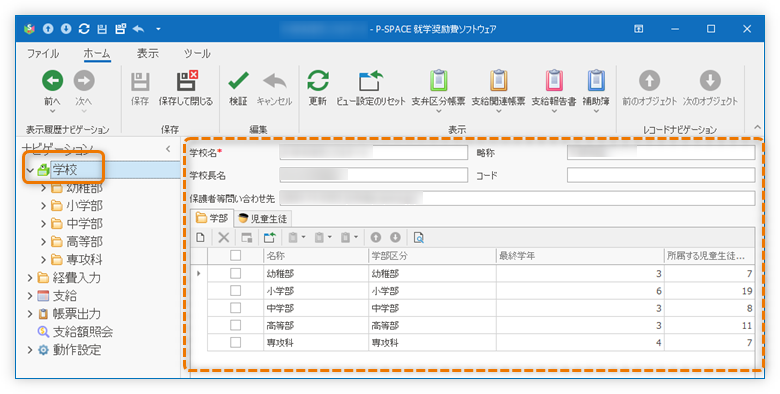Screen dimensions: 780x394
Task: Sort by the 名称 column header
Action: click(316, 256)
